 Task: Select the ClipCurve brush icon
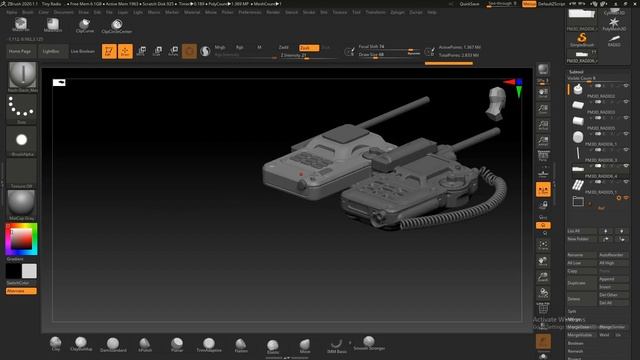(x=84, y=25)
